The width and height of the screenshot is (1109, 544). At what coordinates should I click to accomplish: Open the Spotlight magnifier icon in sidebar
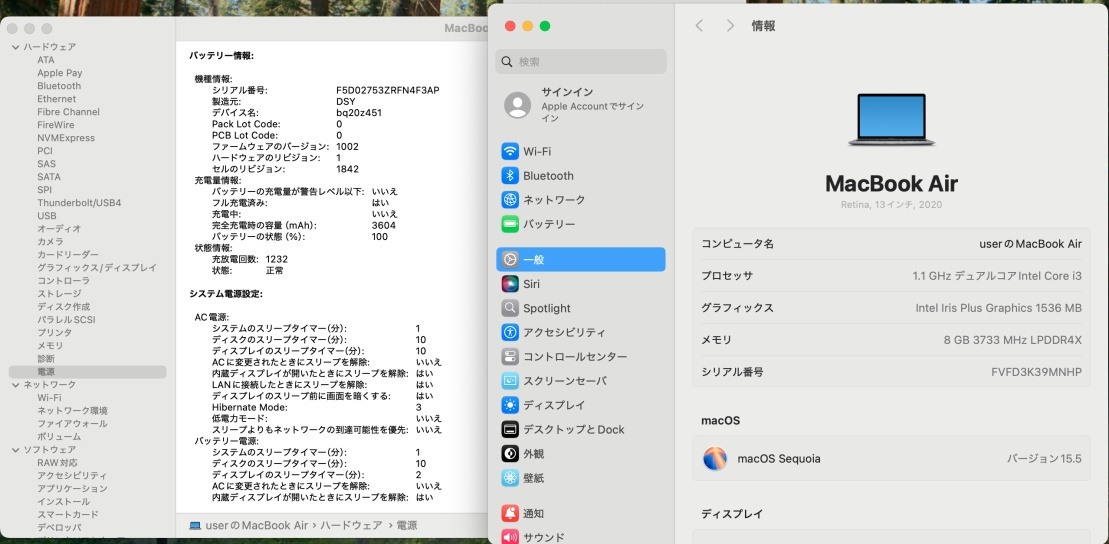coord(510,308)
